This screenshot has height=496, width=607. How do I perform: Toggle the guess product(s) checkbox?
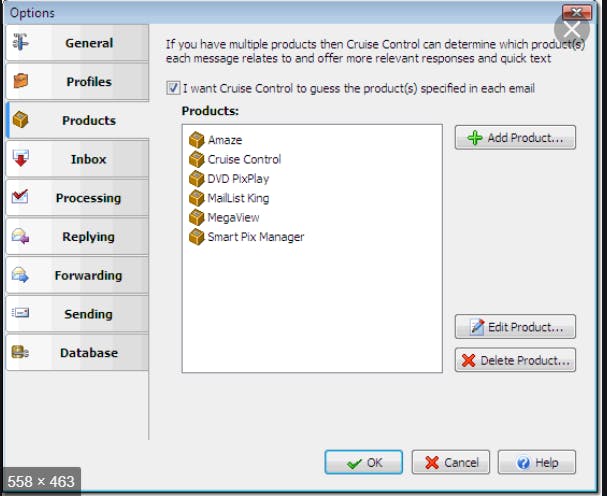173,88
